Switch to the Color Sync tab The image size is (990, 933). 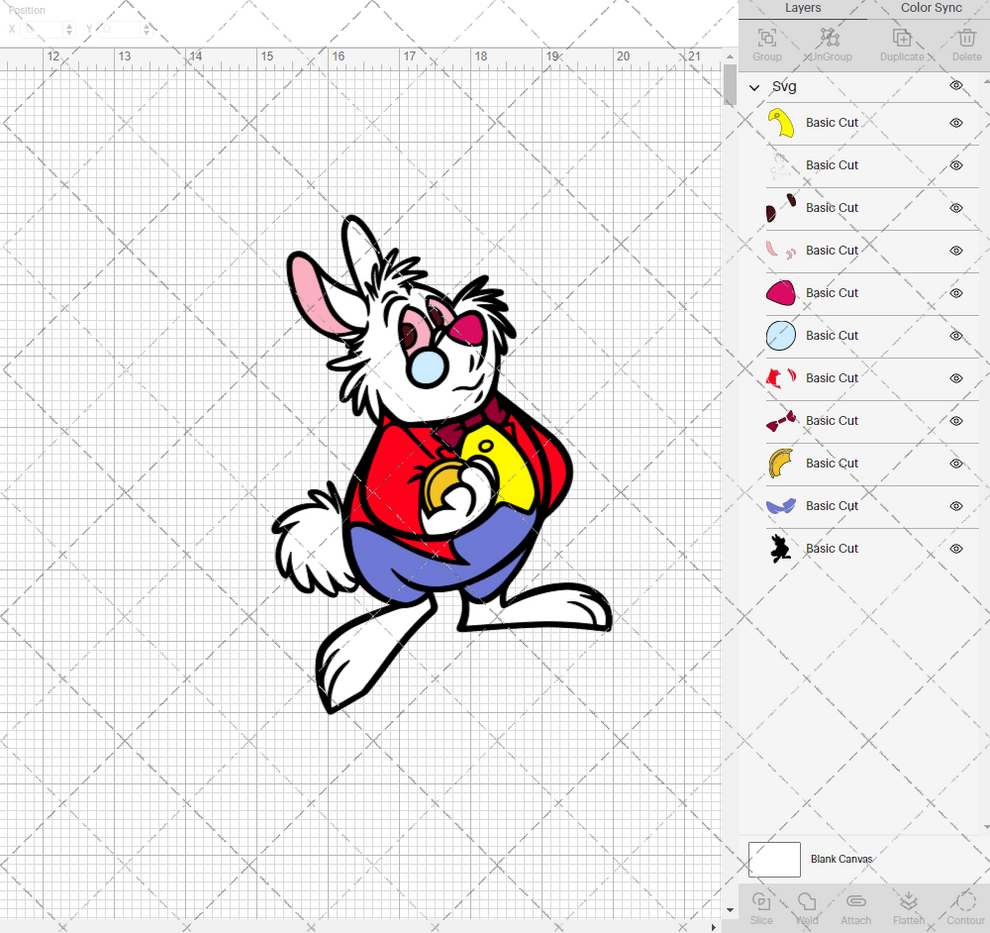point(930,8)
